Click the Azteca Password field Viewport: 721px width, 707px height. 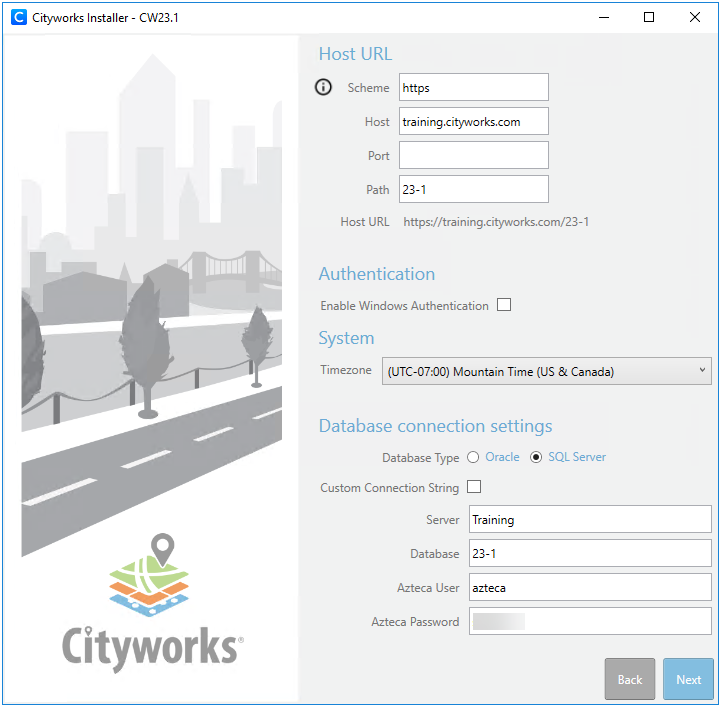[589, 622]
